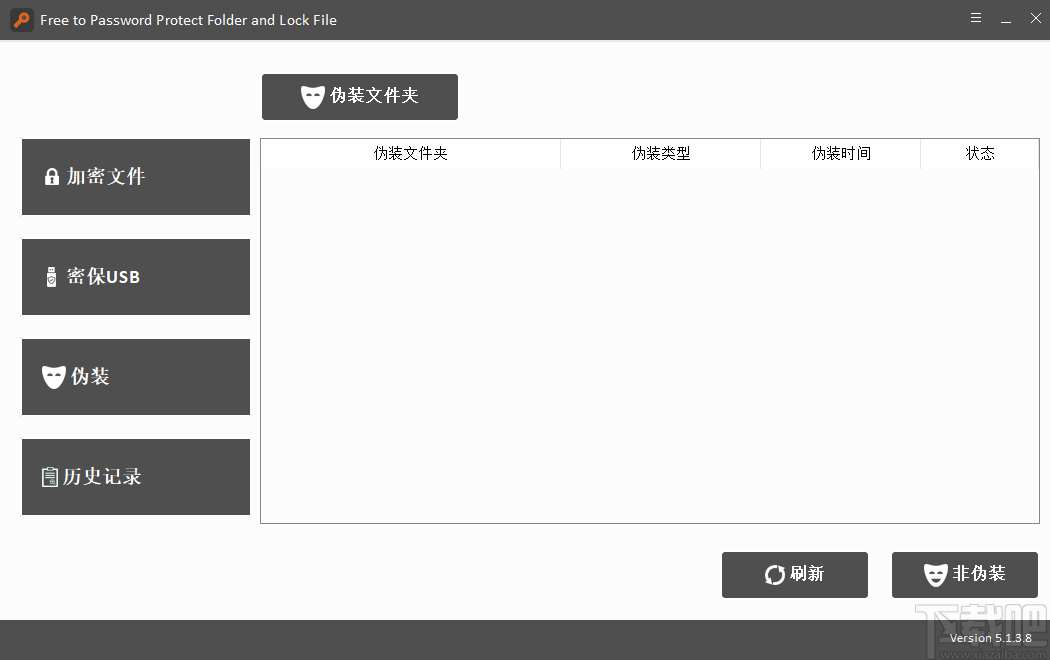Click the mask icon on 伪装文件夹 button
The height and width of the screenshot is (660, 1050).
pyautogui.click(x=312, y=96)
